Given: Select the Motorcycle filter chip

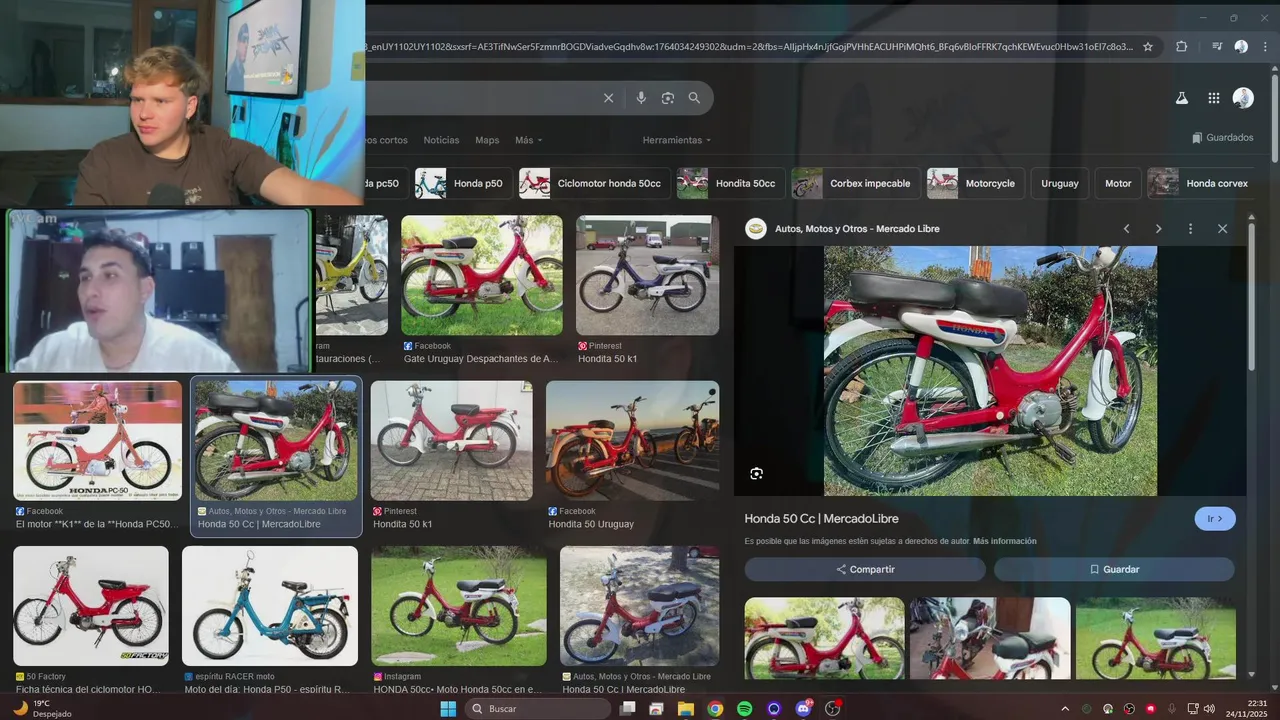Looking at the screenshot, I should [x=976, y=184].
